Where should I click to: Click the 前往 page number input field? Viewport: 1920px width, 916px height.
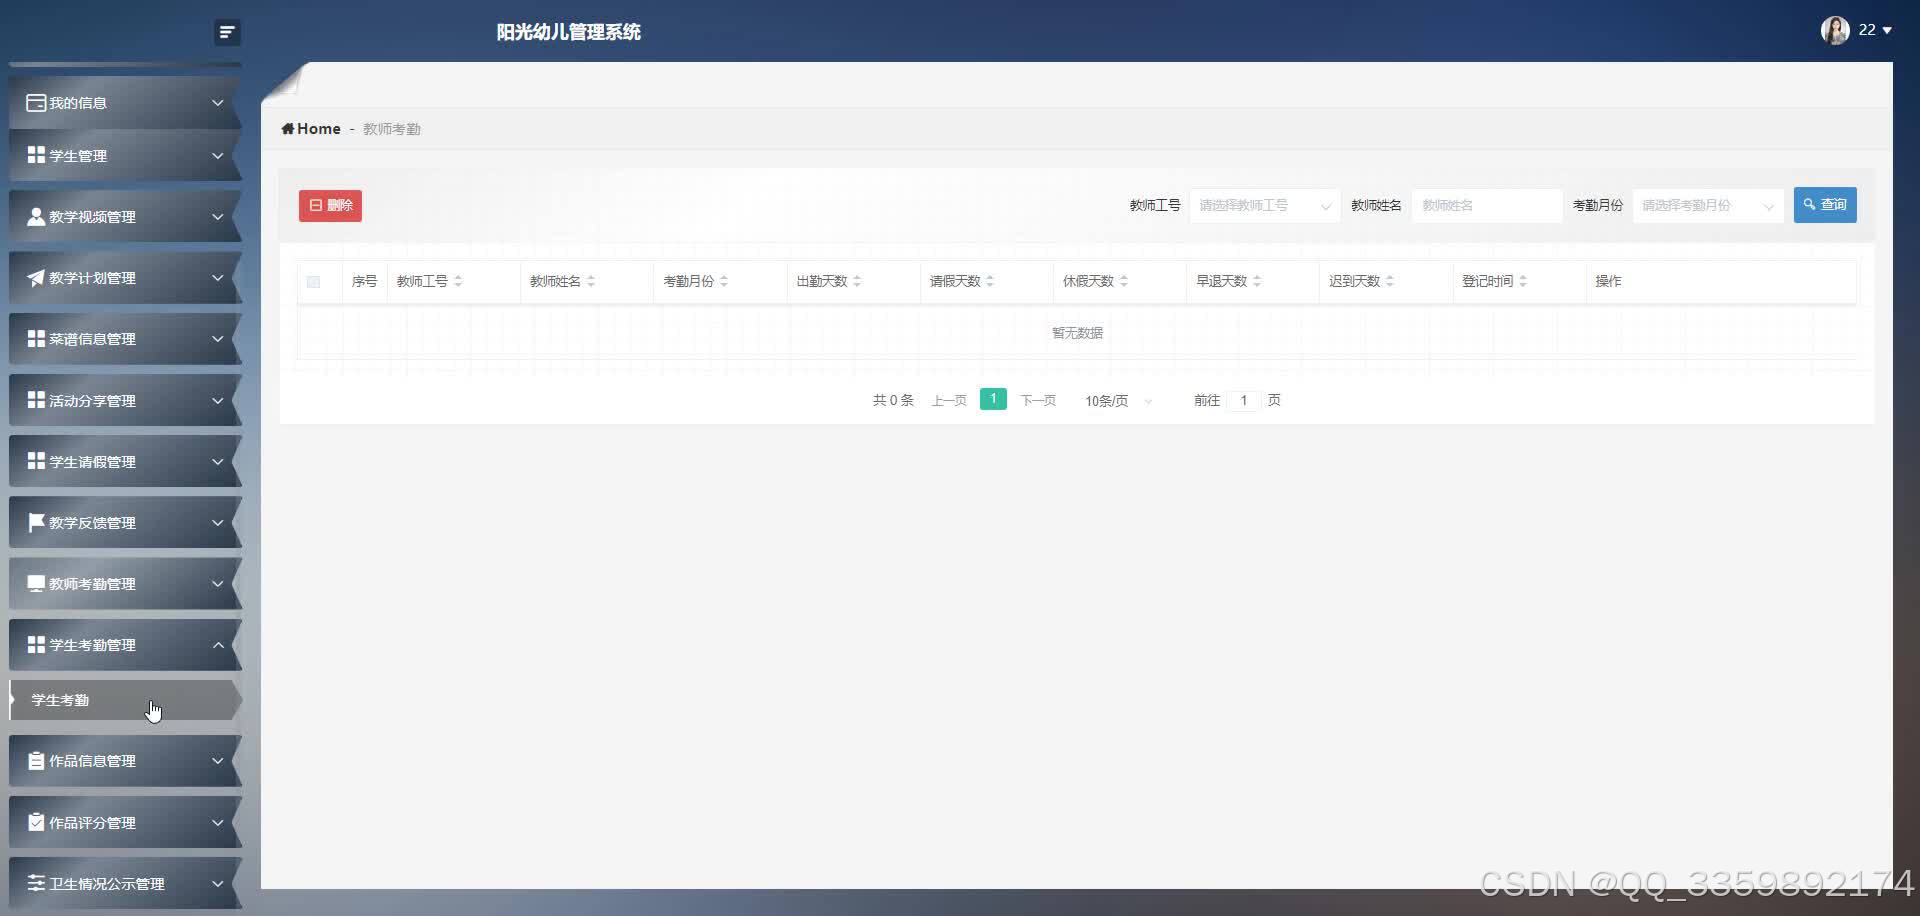[1243, 400]
